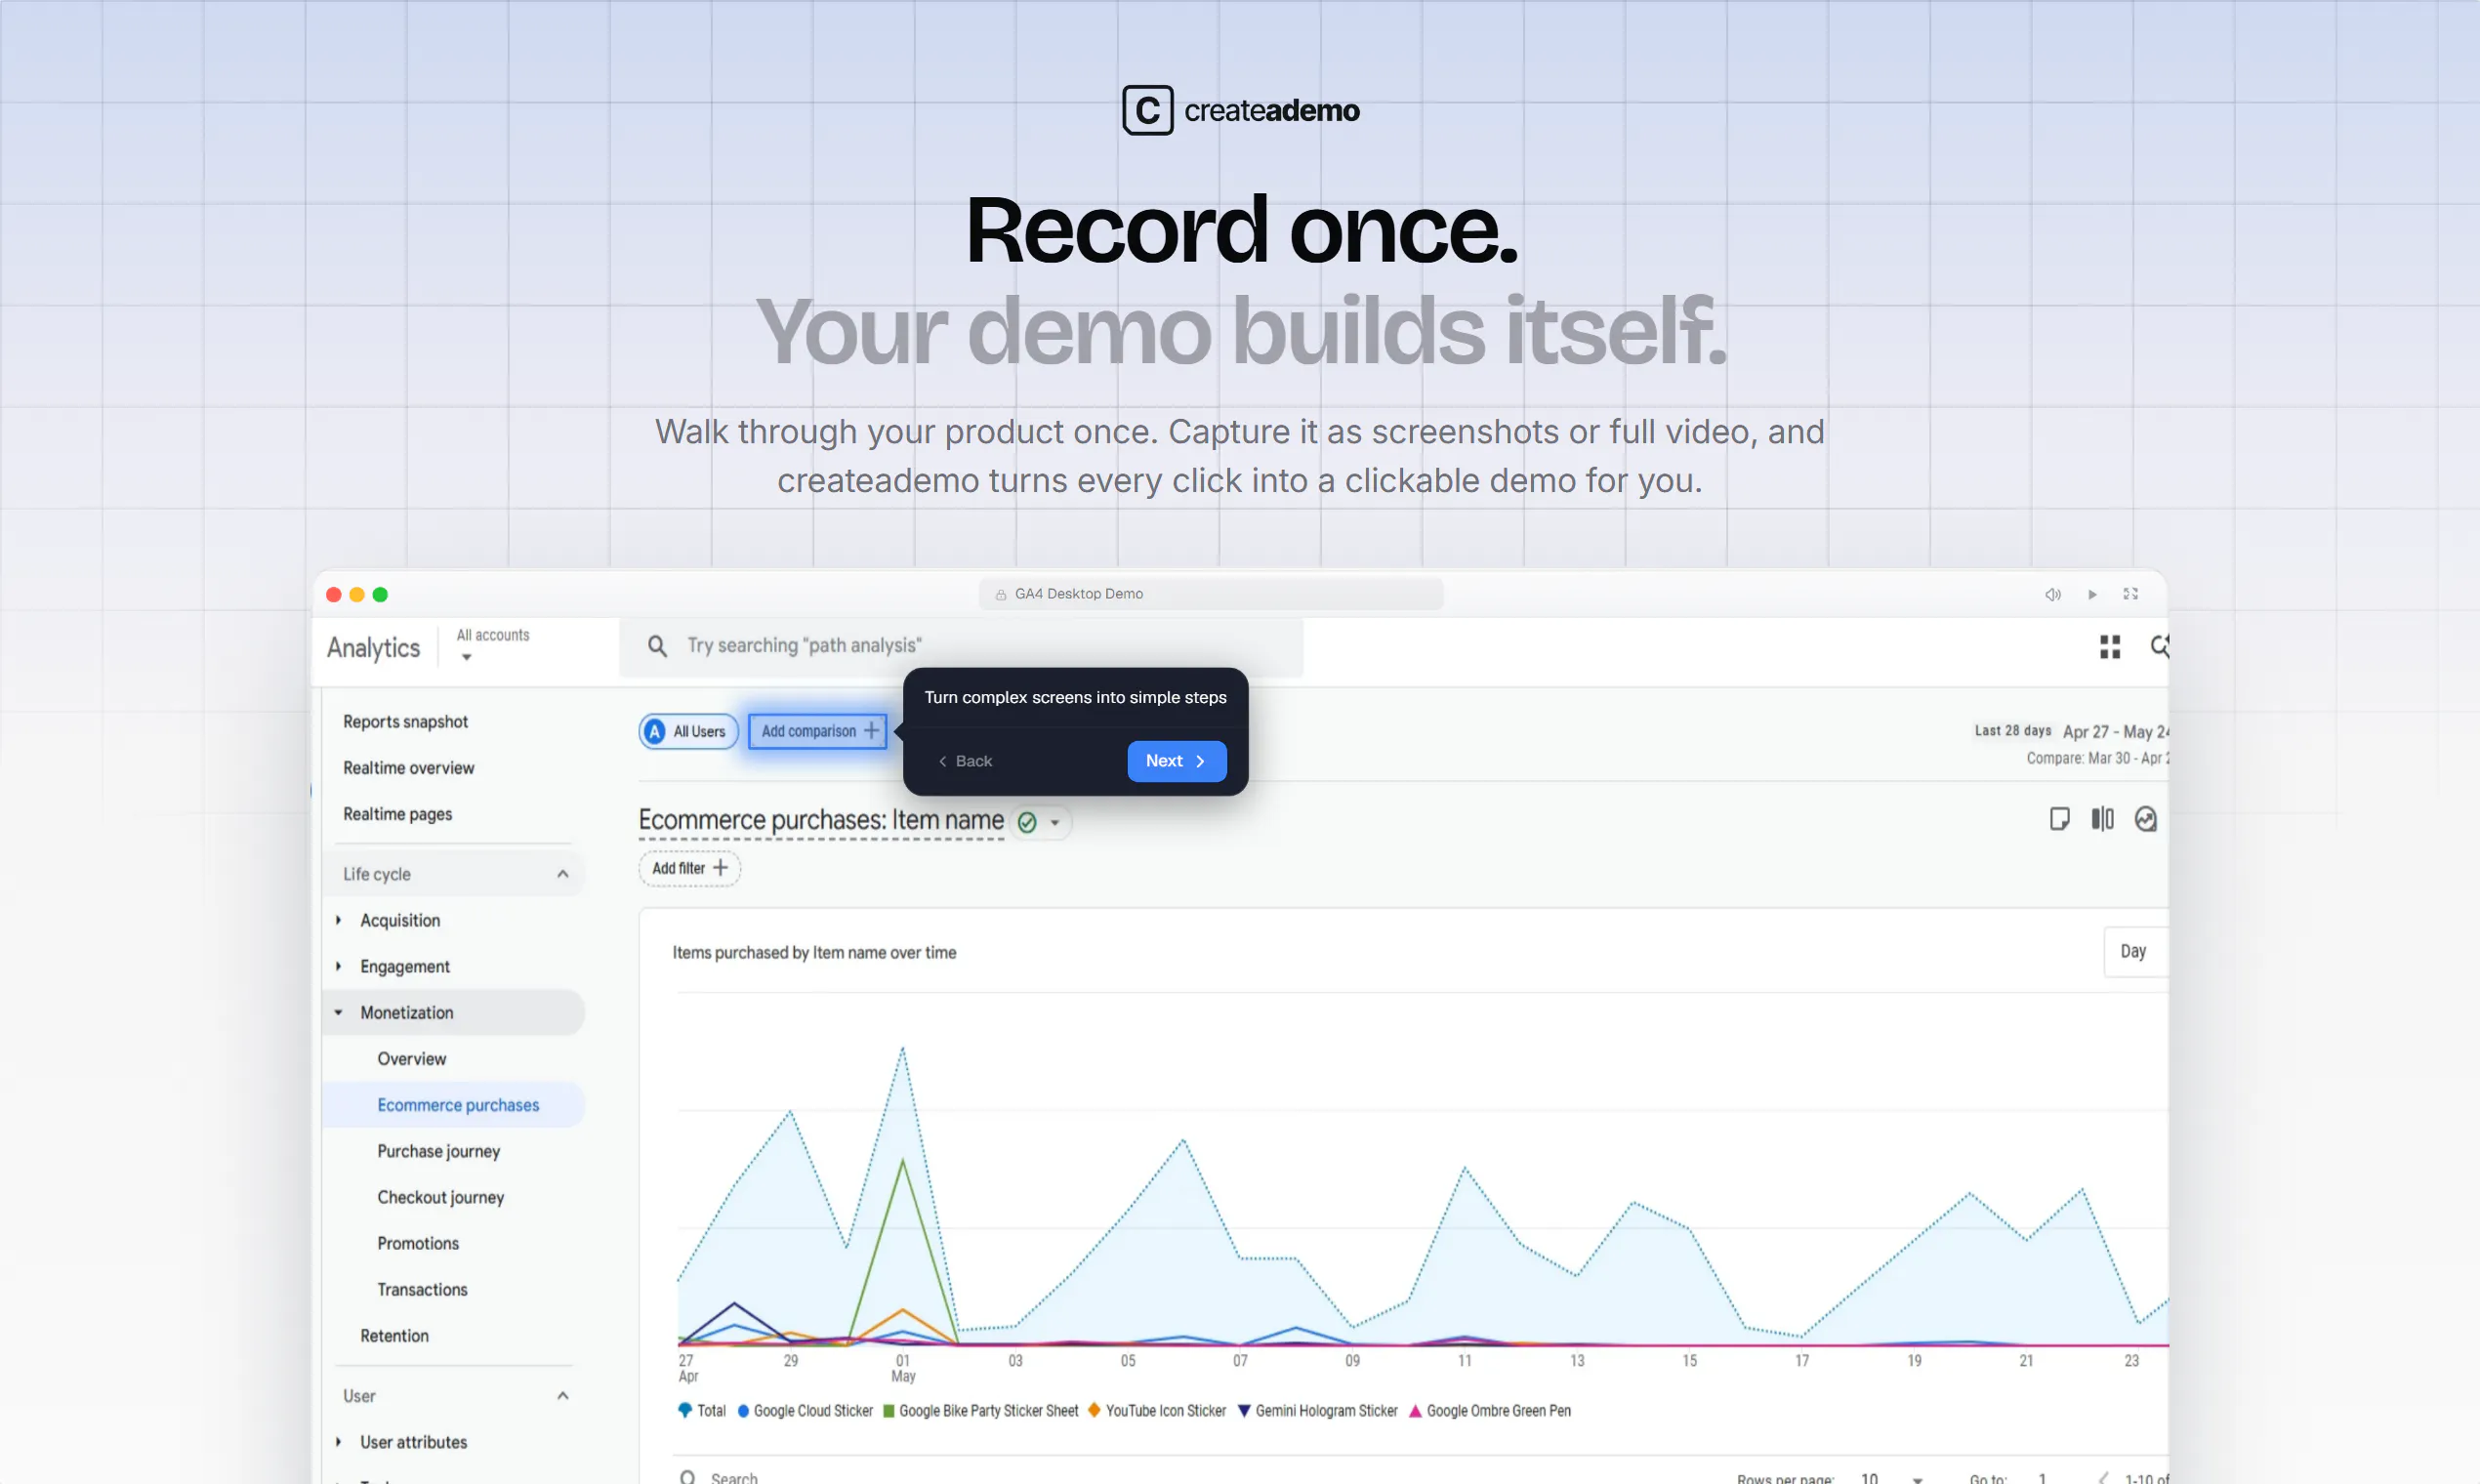The image size is (2480, 1484).
Task: Toggle Google Bike Party Sticker Sheet legend
Action: (x=980, y=1411)
